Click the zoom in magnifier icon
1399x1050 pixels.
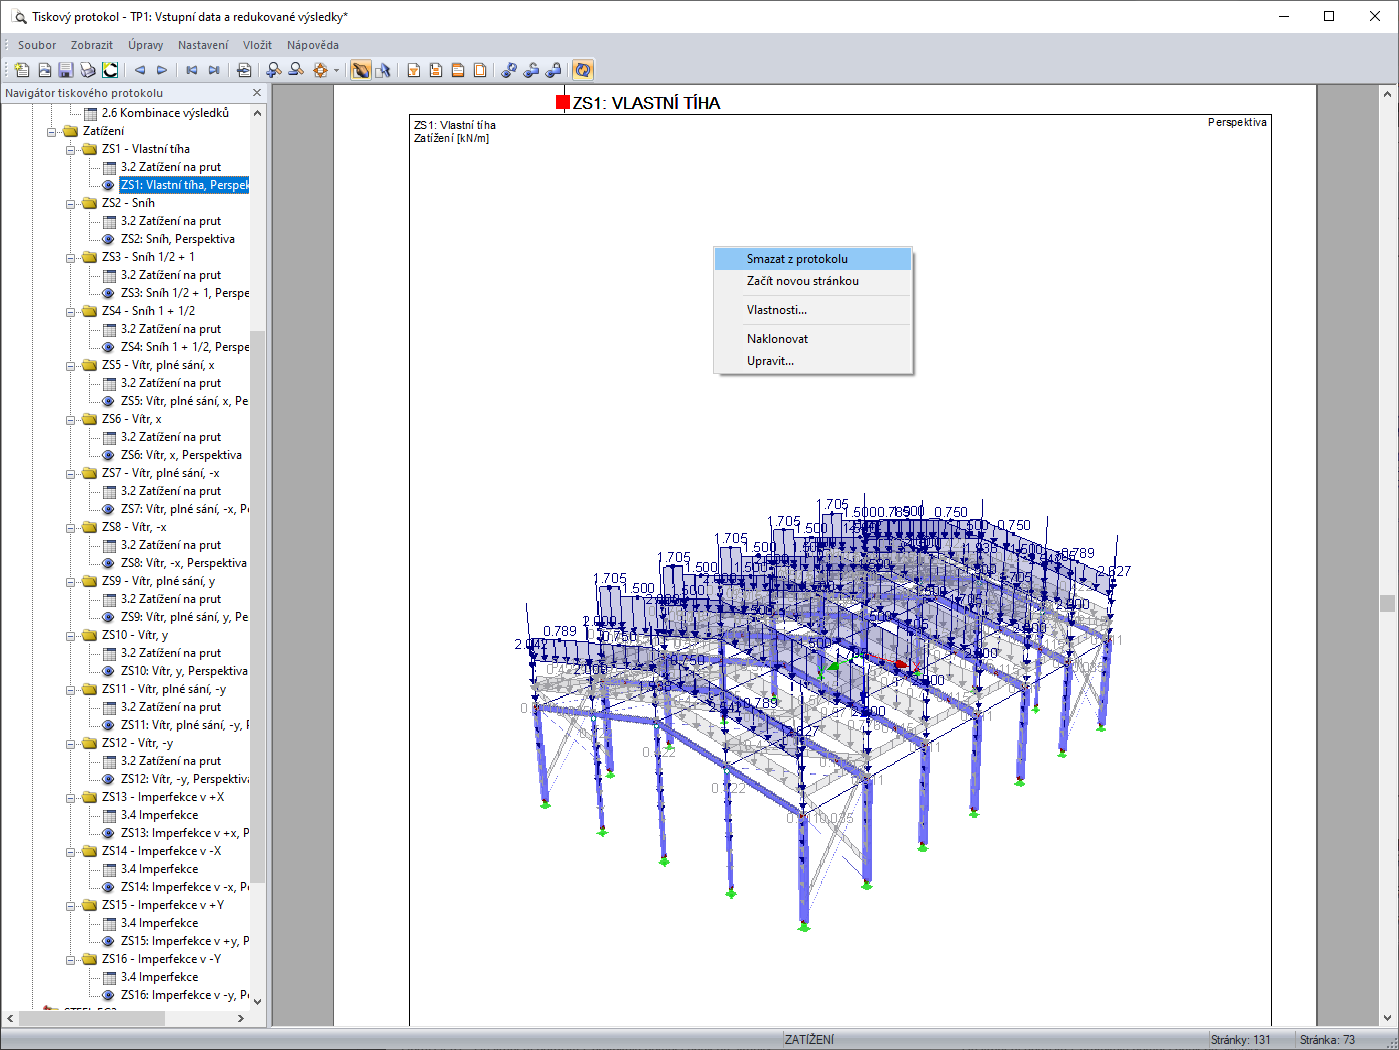274,70
